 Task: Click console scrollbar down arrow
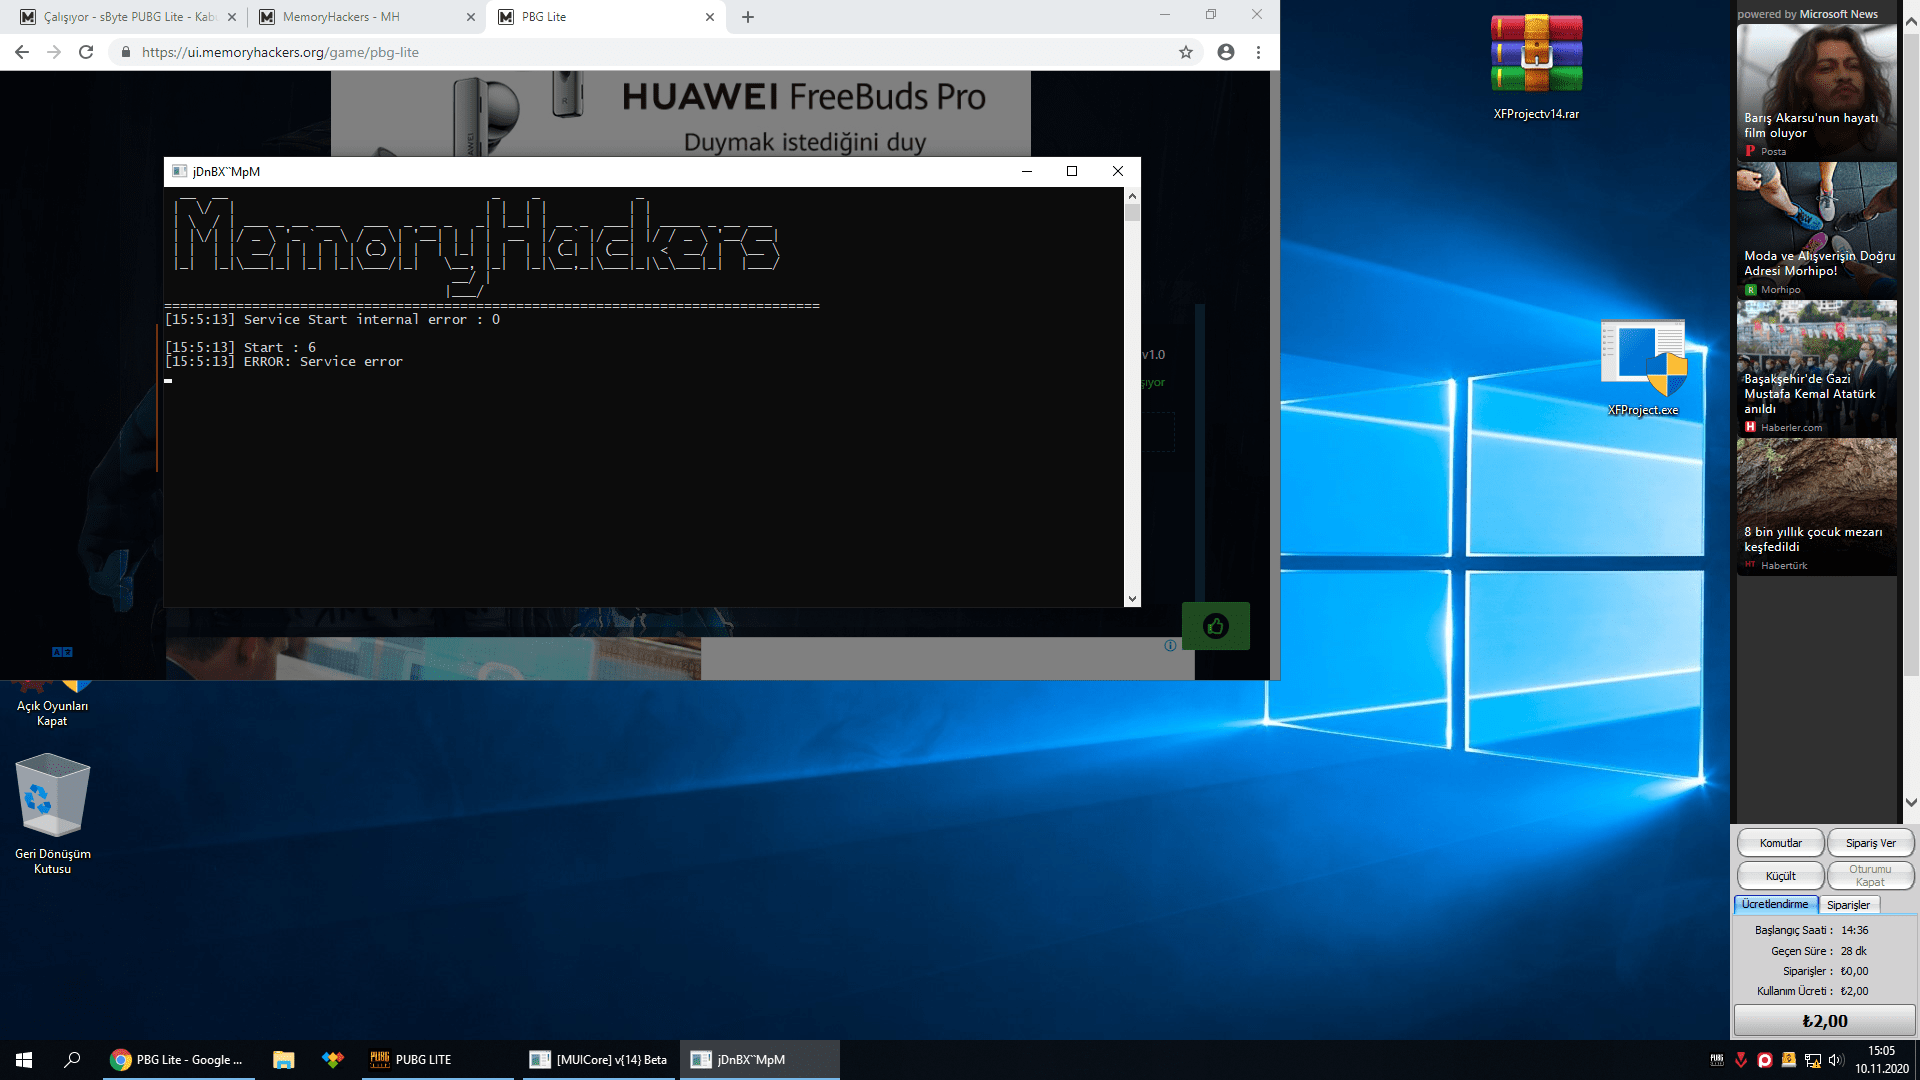click(1132, 599)
